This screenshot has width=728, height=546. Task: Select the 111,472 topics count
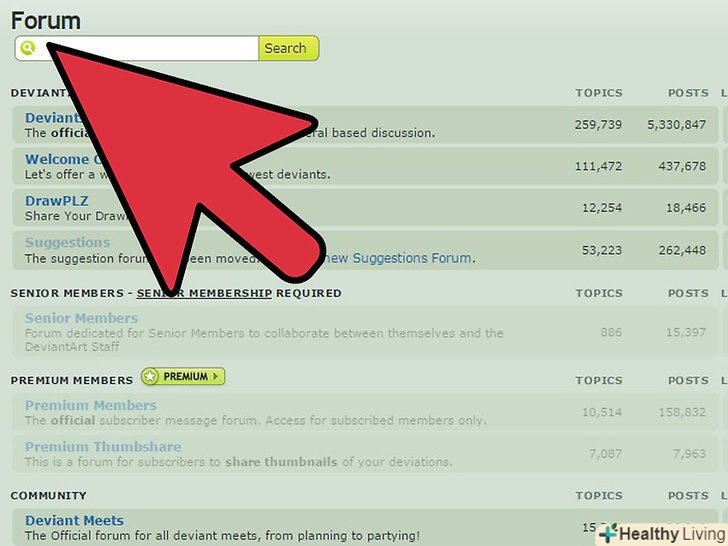point(598,166)
